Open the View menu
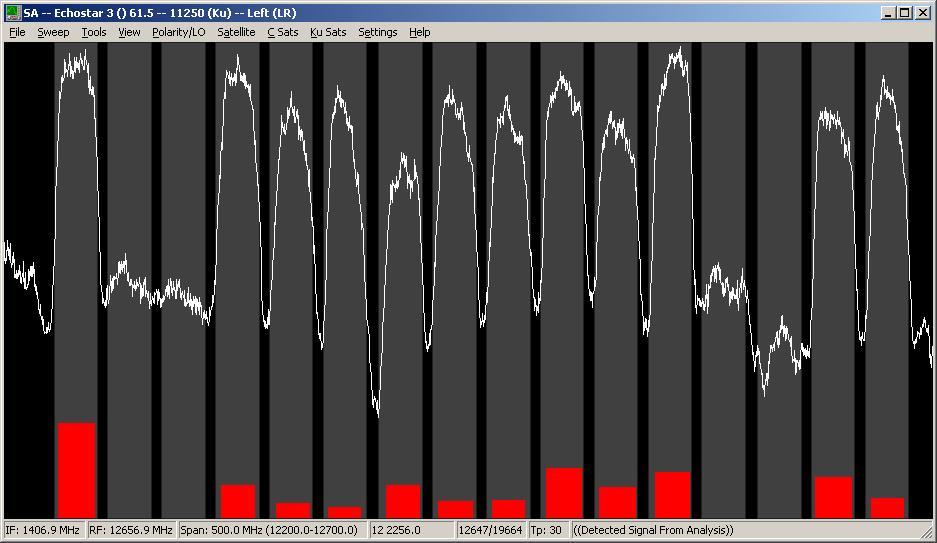Image resolution: width=937 pixels, height=543 pixels. 129,32
